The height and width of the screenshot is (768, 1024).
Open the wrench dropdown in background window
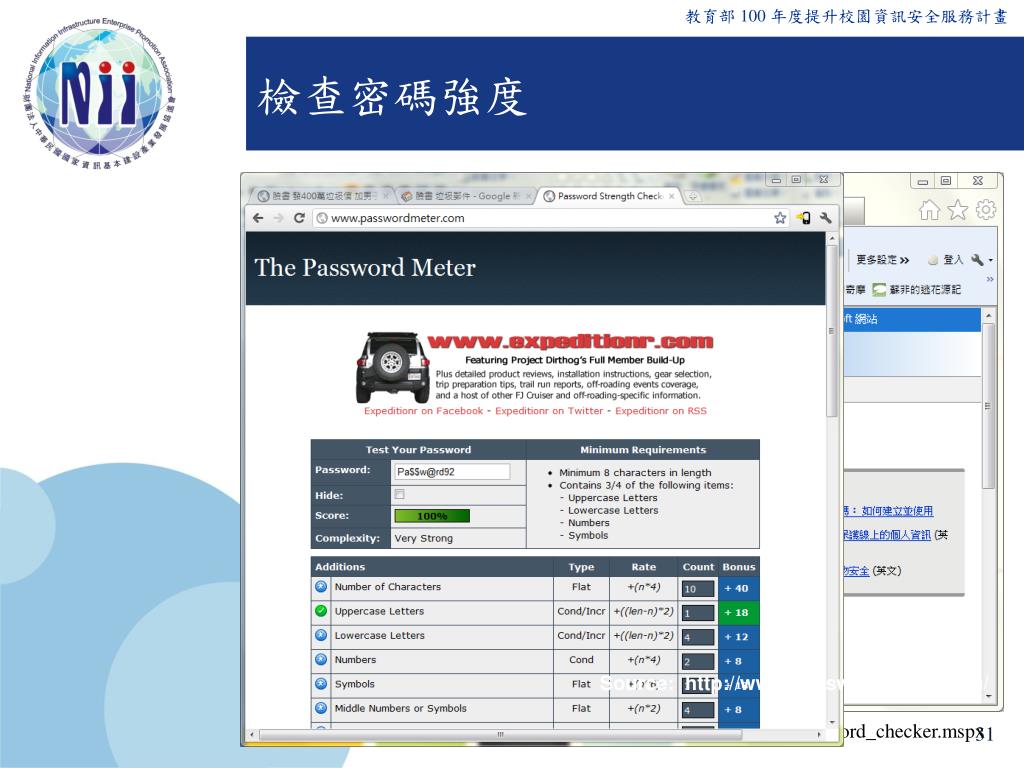982,260
